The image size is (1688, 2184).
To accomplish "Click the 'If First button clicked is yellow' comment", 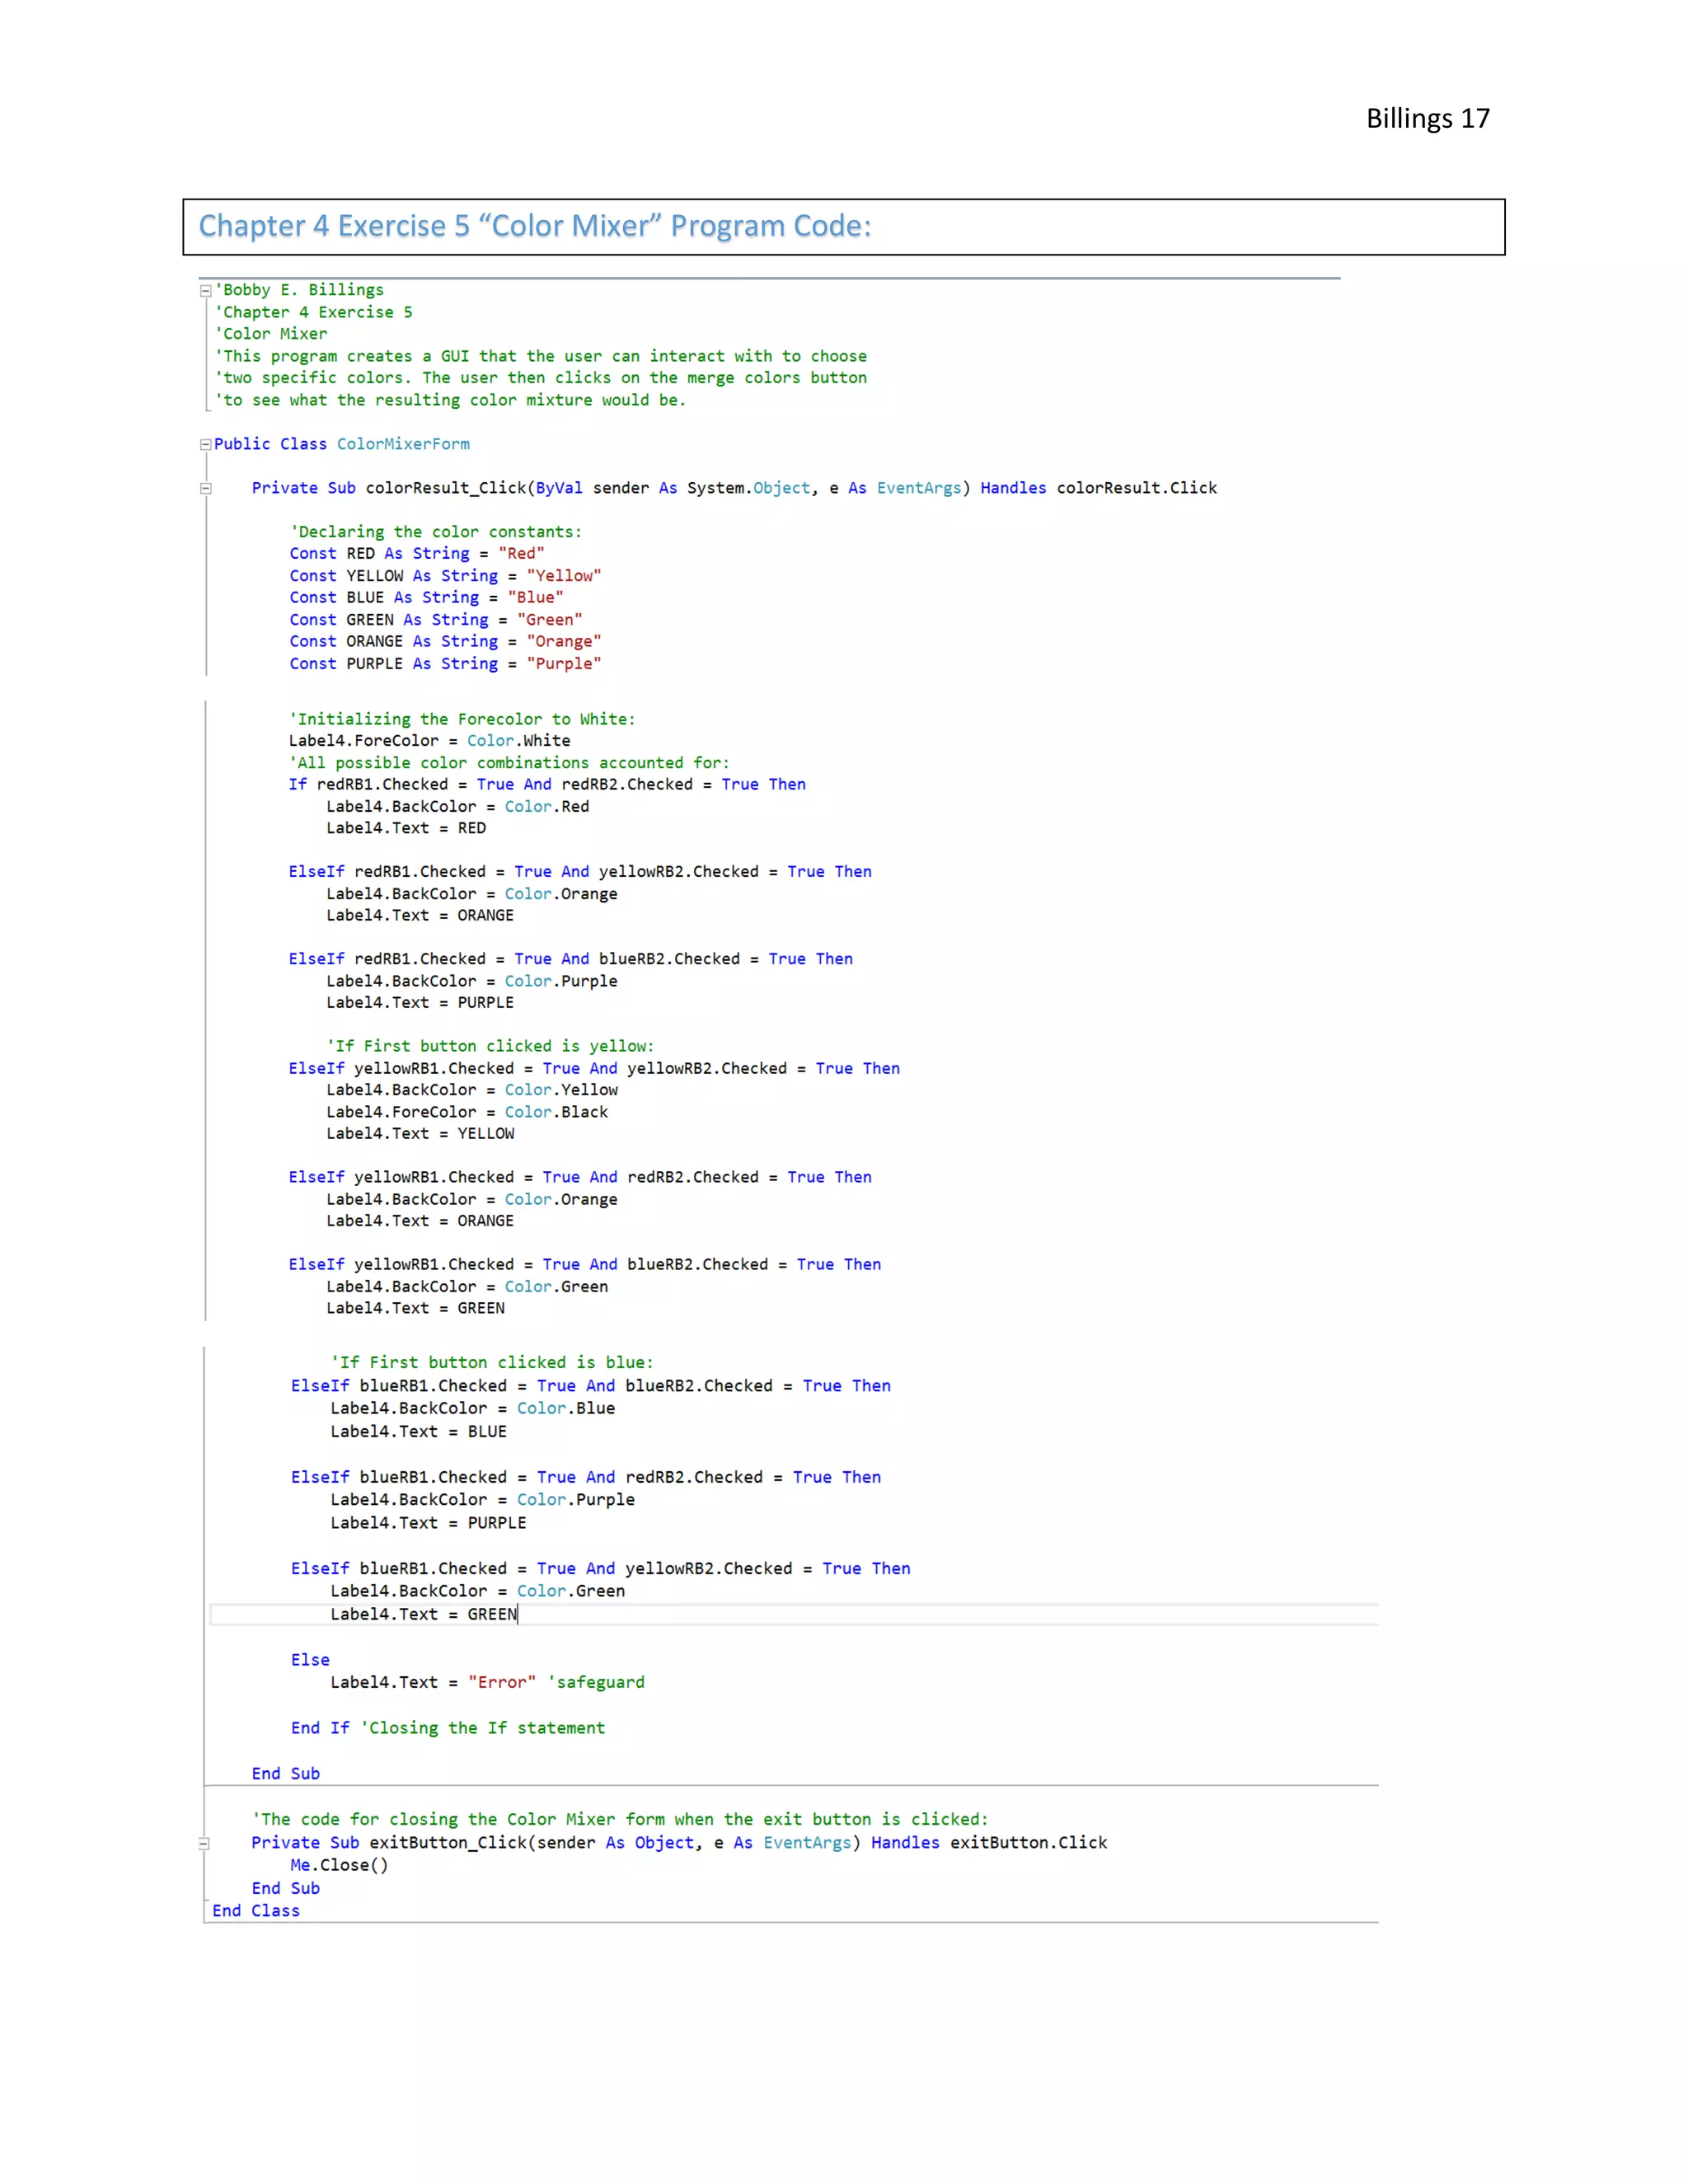I will pos(490,1046).
